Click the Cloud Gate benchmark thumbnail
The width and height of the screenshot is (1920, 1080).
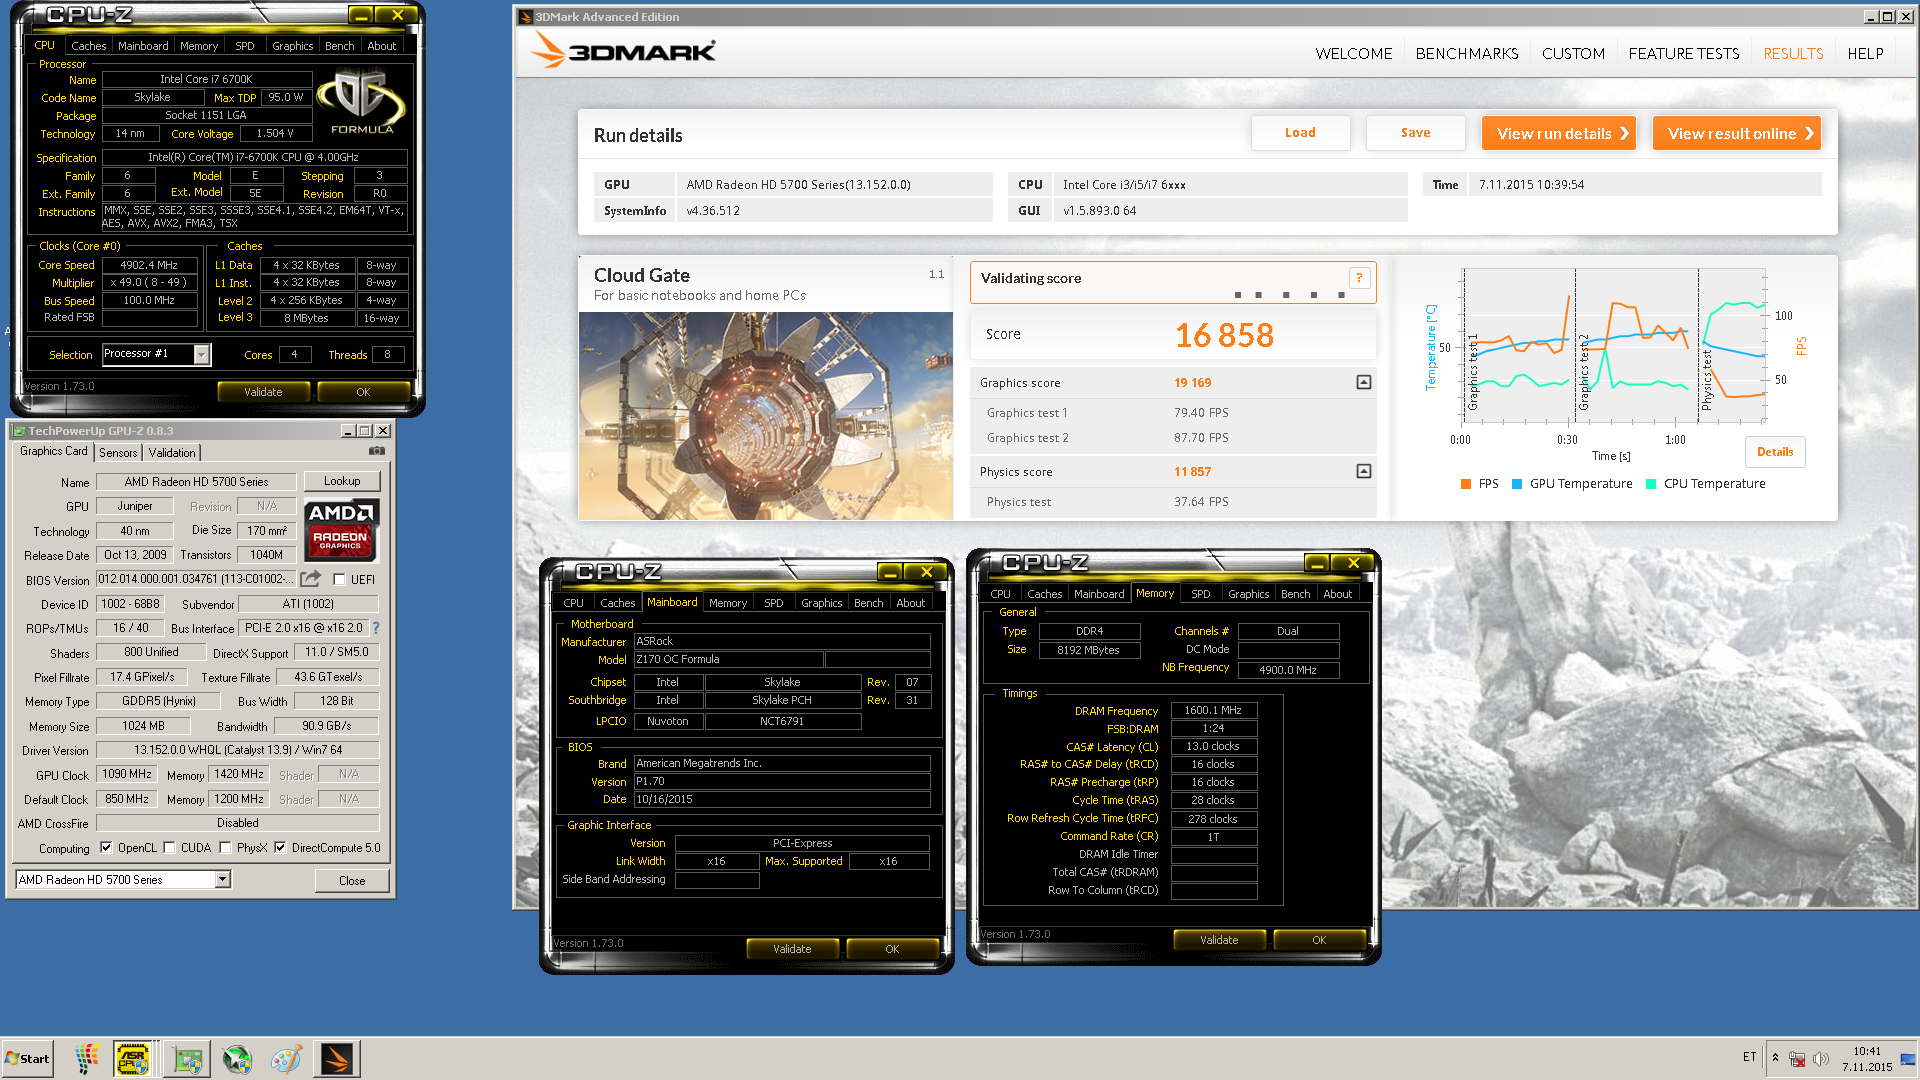click(766, 416)
